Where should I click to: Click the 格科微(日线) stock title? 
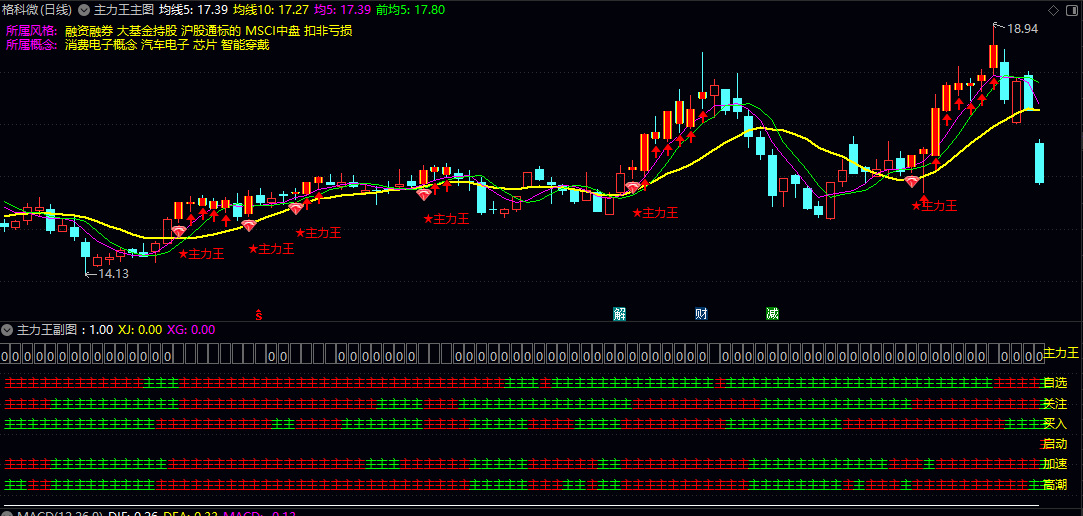tap(37, 10)
